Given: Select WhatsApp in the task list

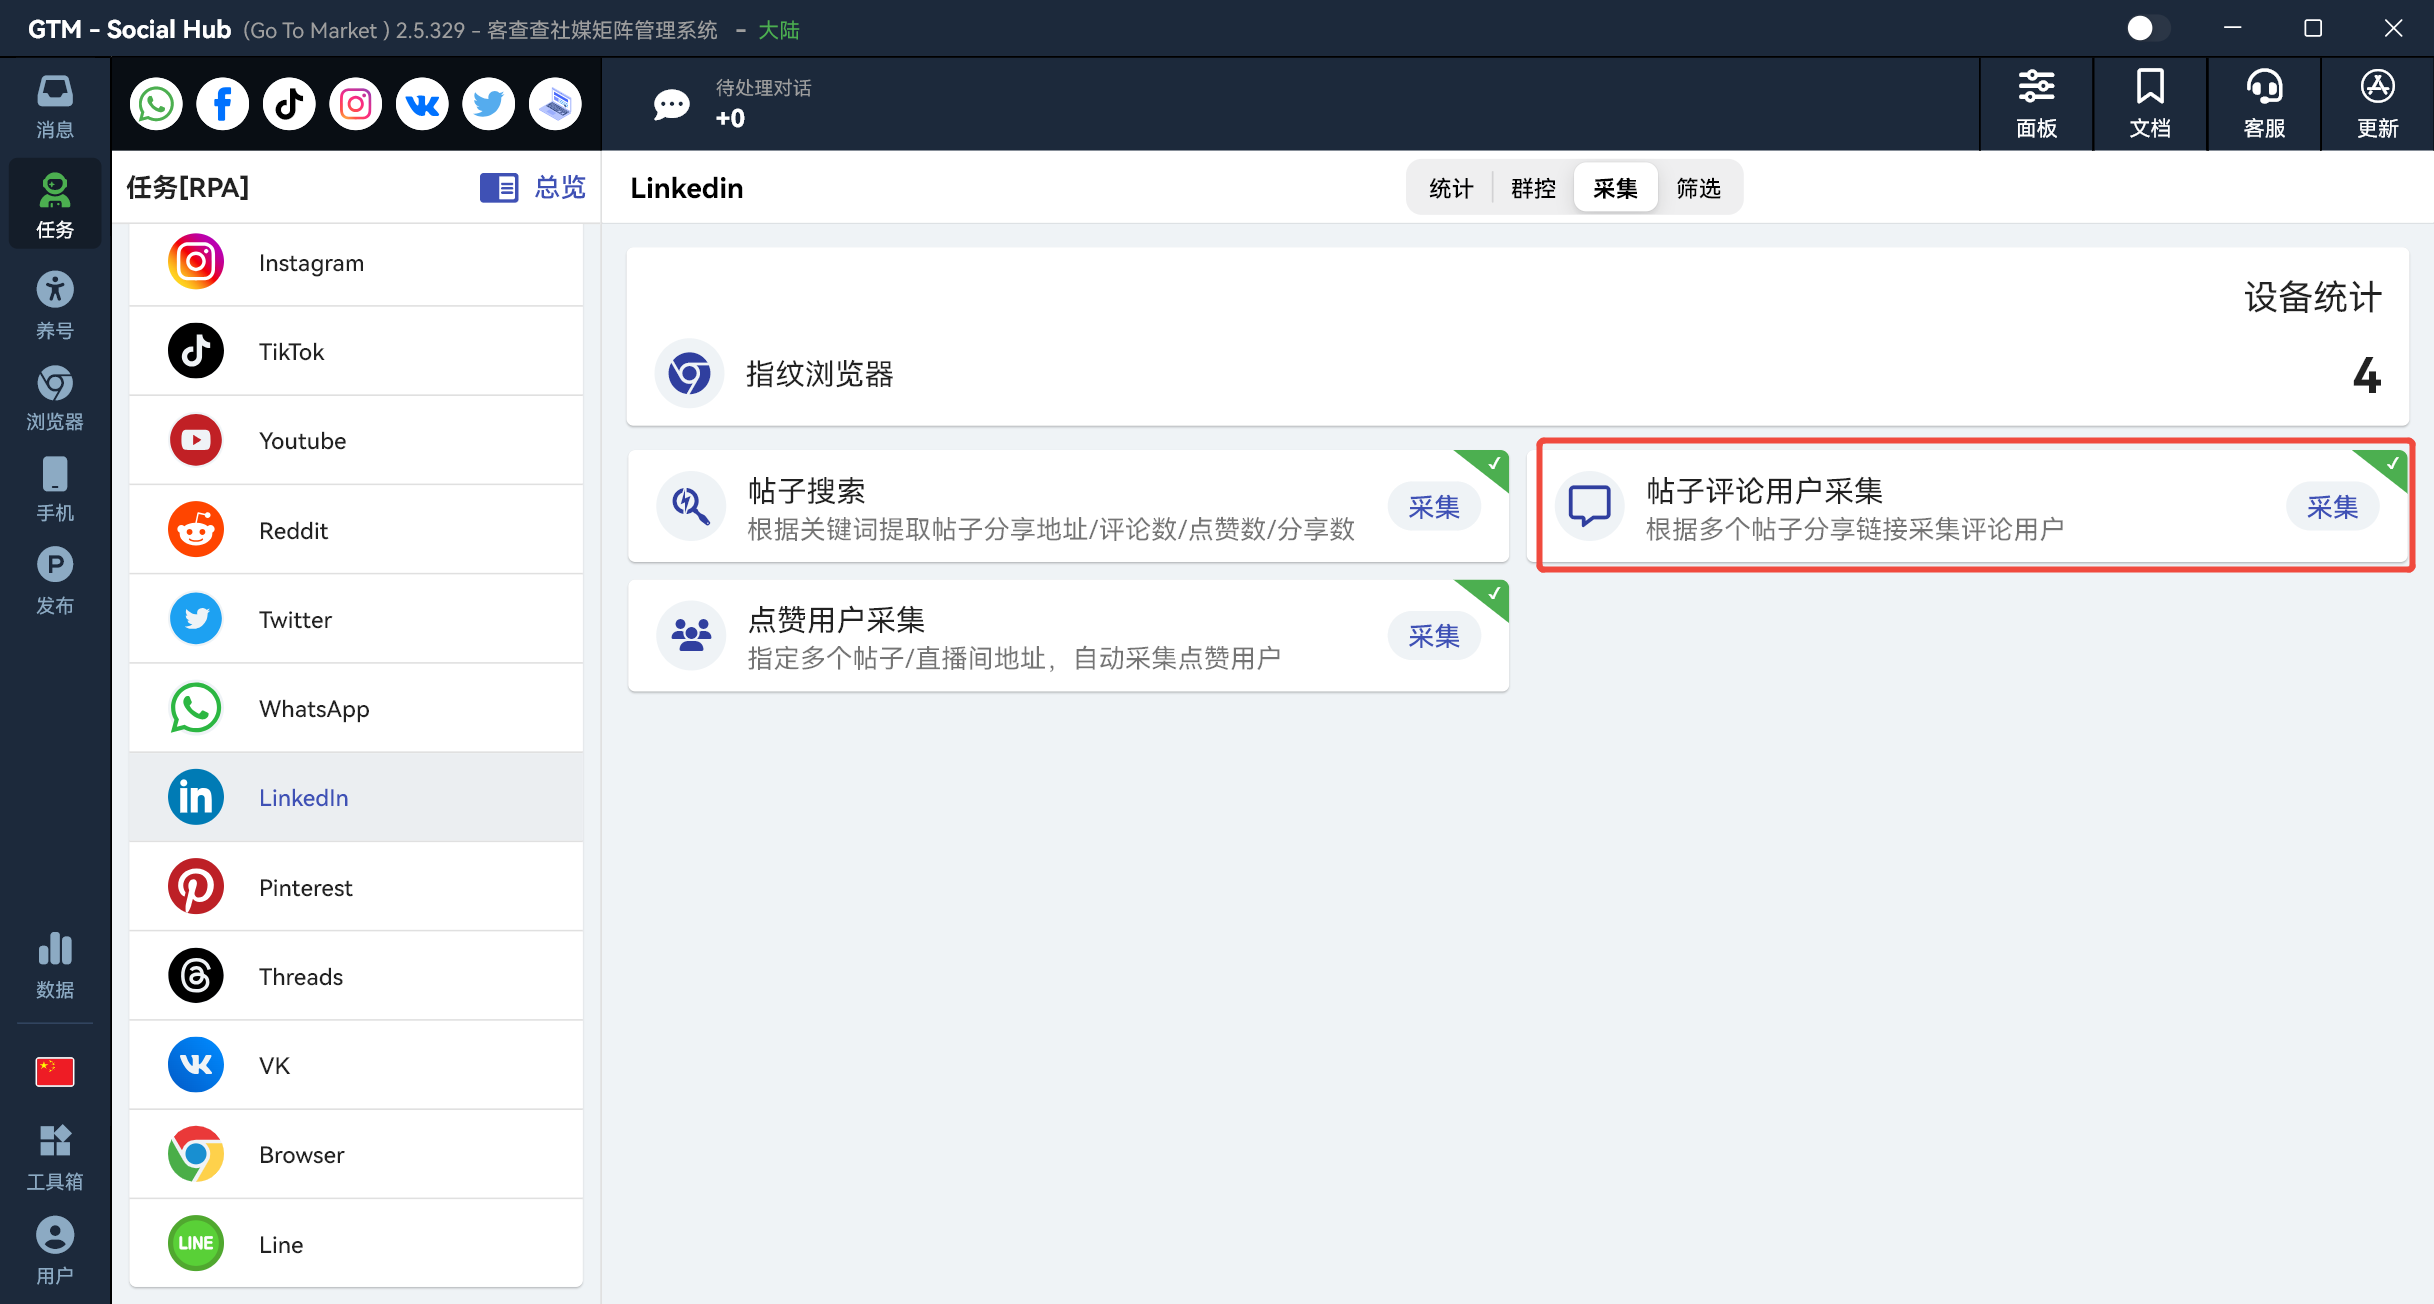Looking at the screenshot, I should point(356,708).
